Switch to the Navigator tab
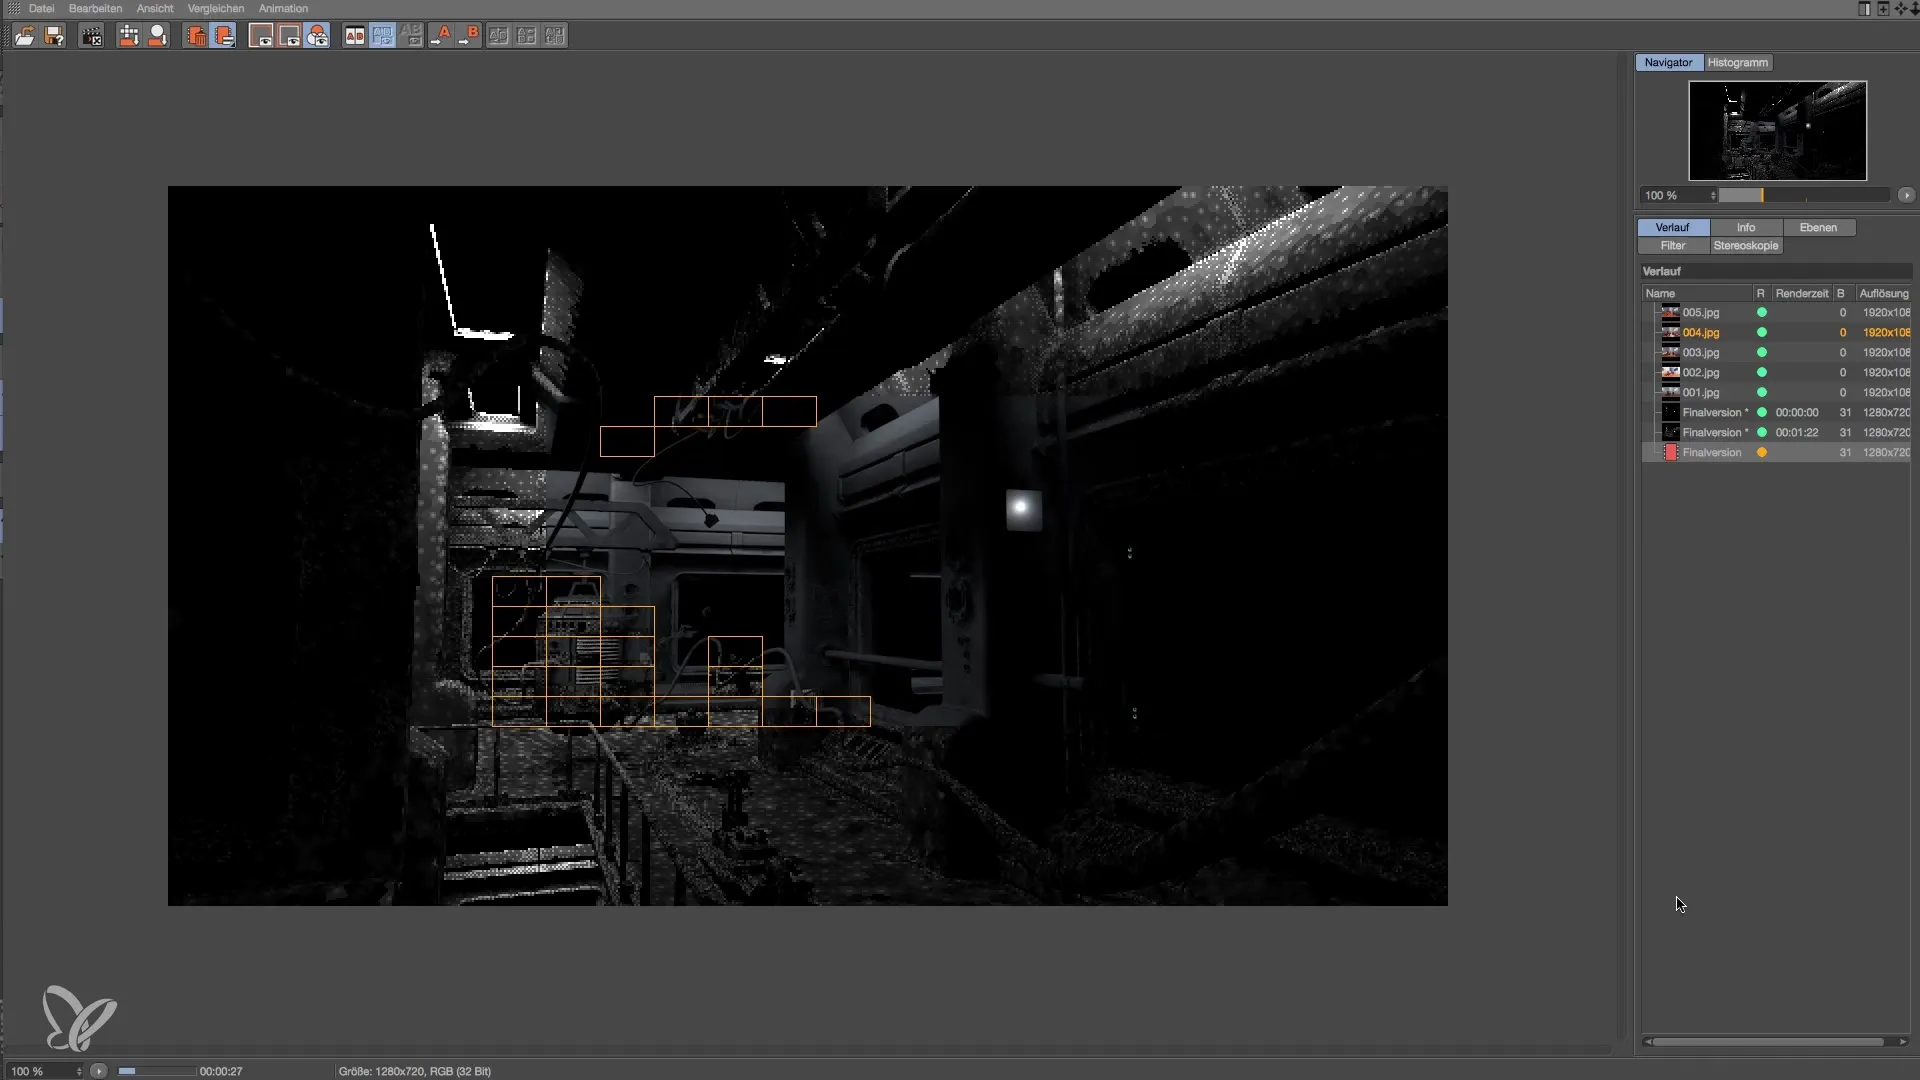 pyautogui.click(x=1669, y=62)
